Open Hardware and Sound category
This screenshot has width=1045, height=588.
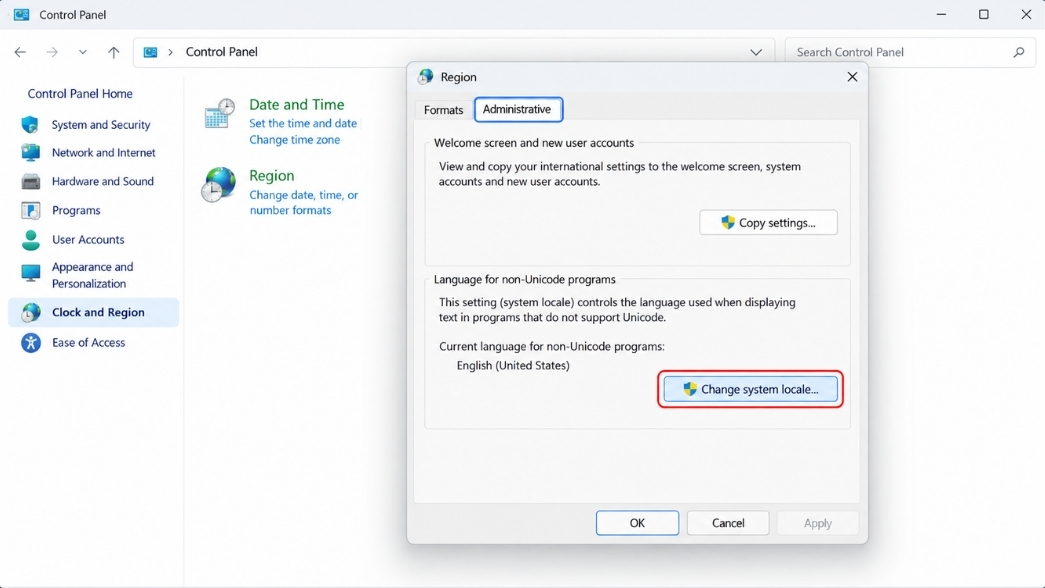click(103, 181)
